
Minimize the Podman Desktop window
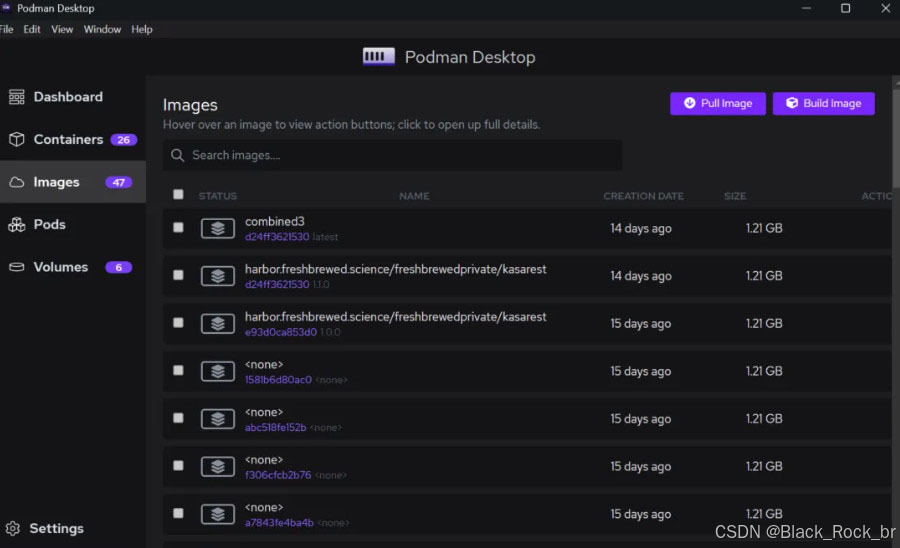(806, 8)
